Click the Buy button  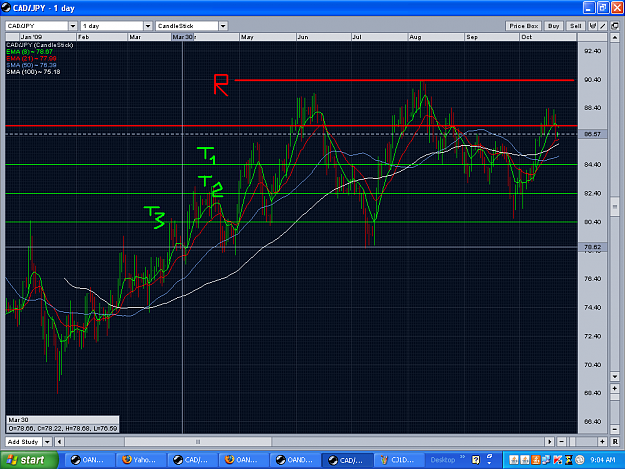pyautogui.click(x=553, y=26)
